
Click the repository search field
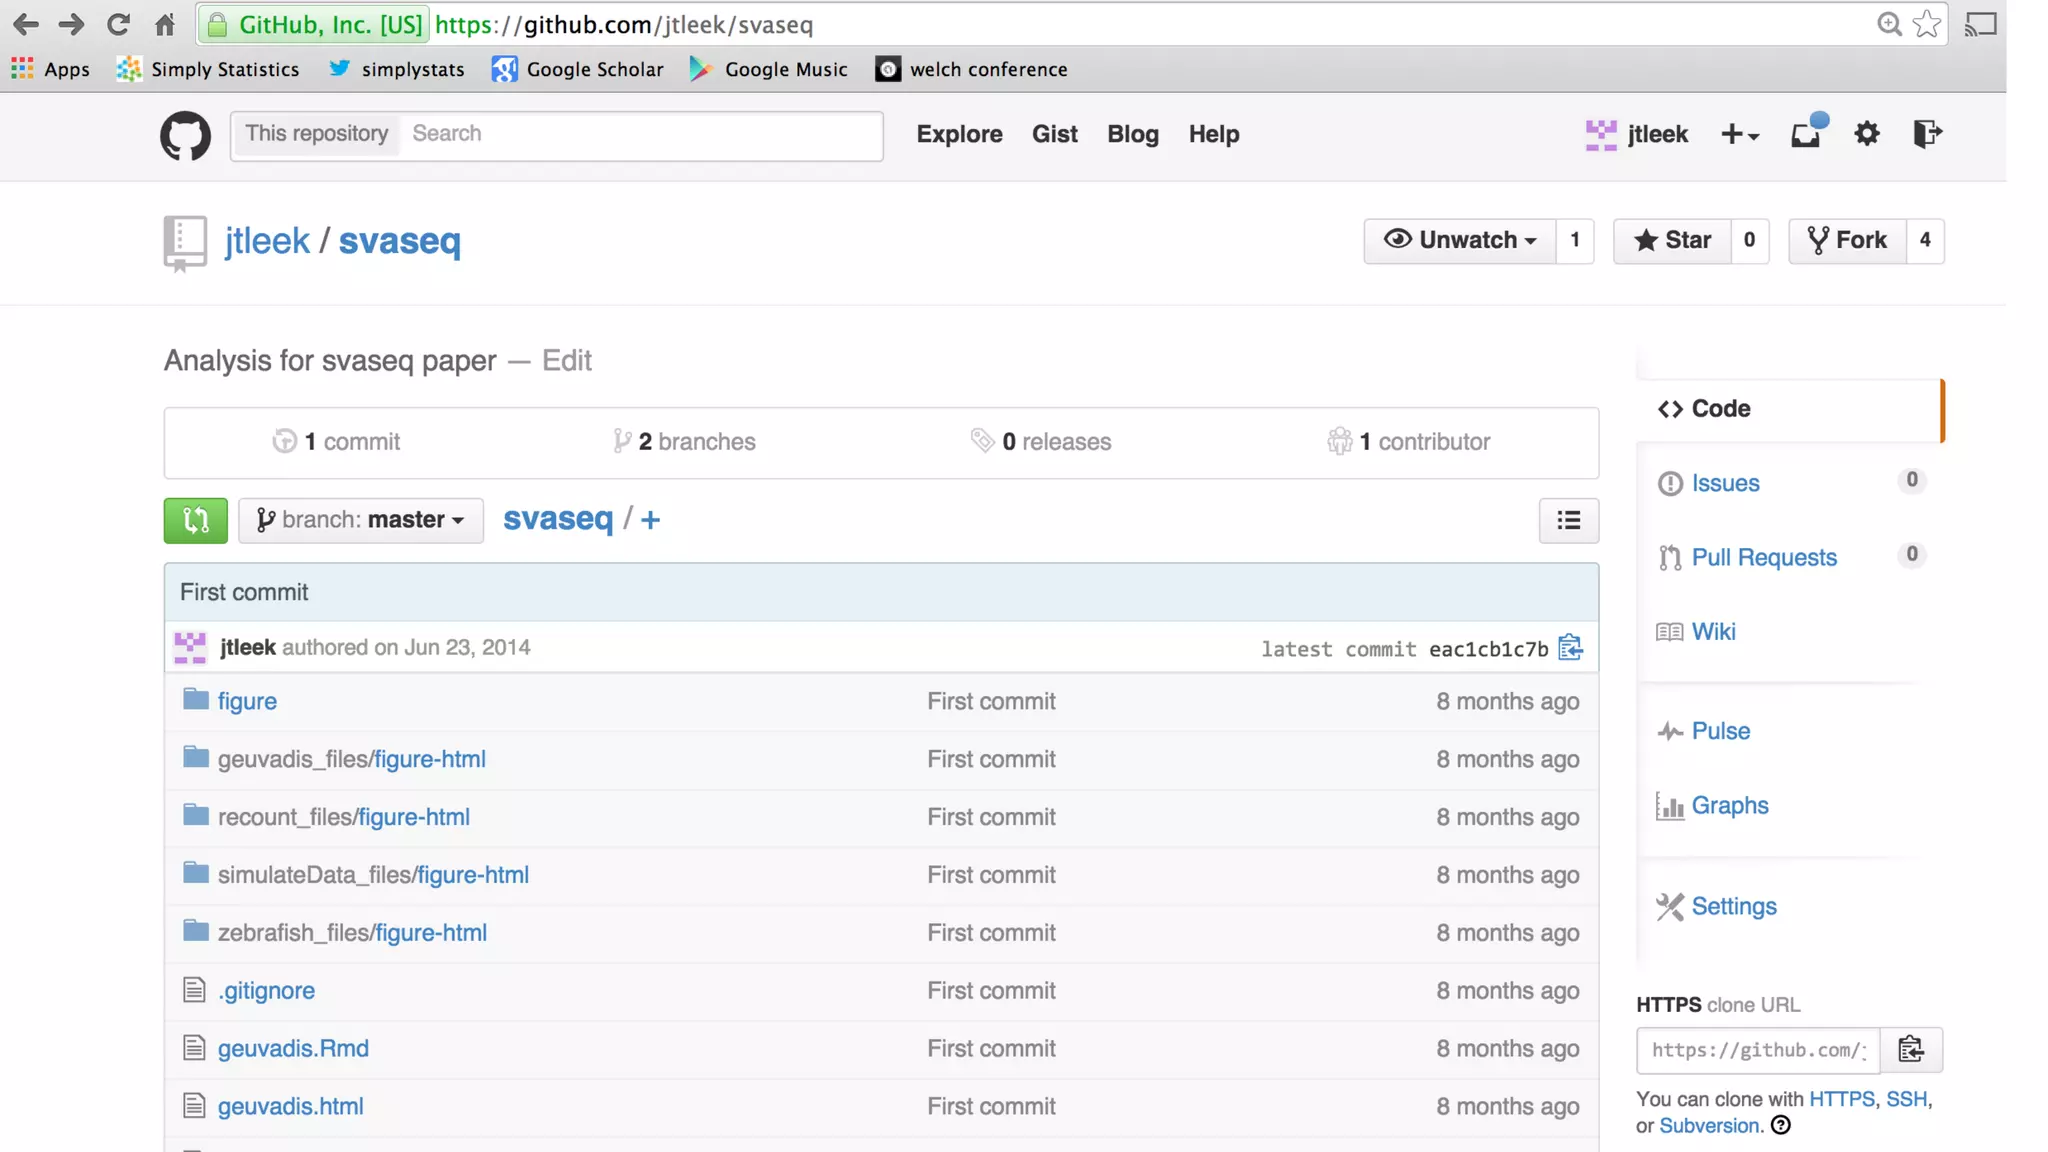pos(640,134)
